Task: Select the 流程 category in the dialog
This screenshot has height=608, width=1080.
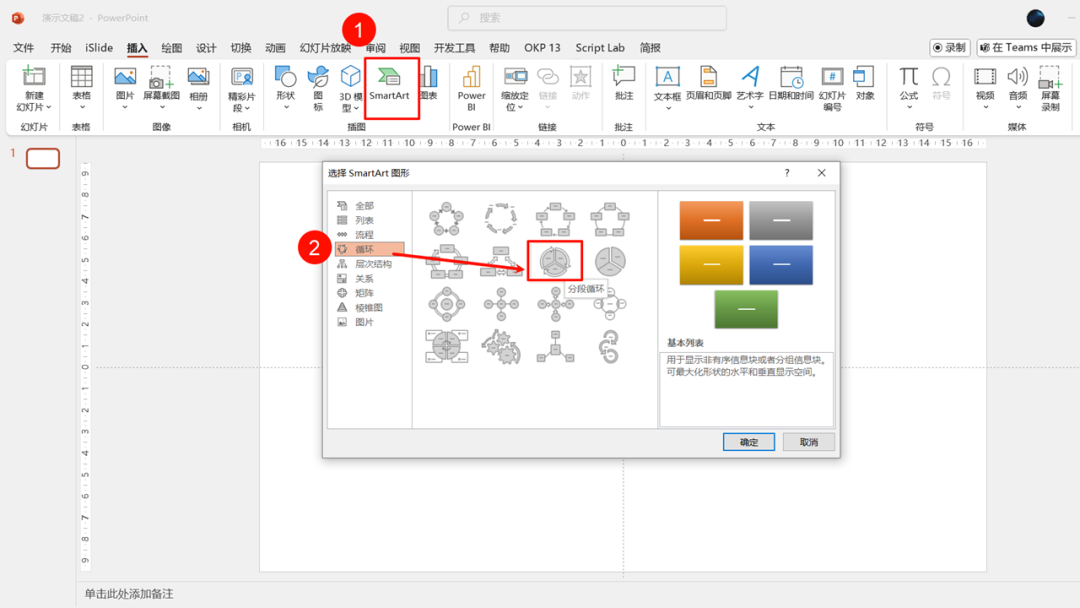Action: (x=364, y=235)
